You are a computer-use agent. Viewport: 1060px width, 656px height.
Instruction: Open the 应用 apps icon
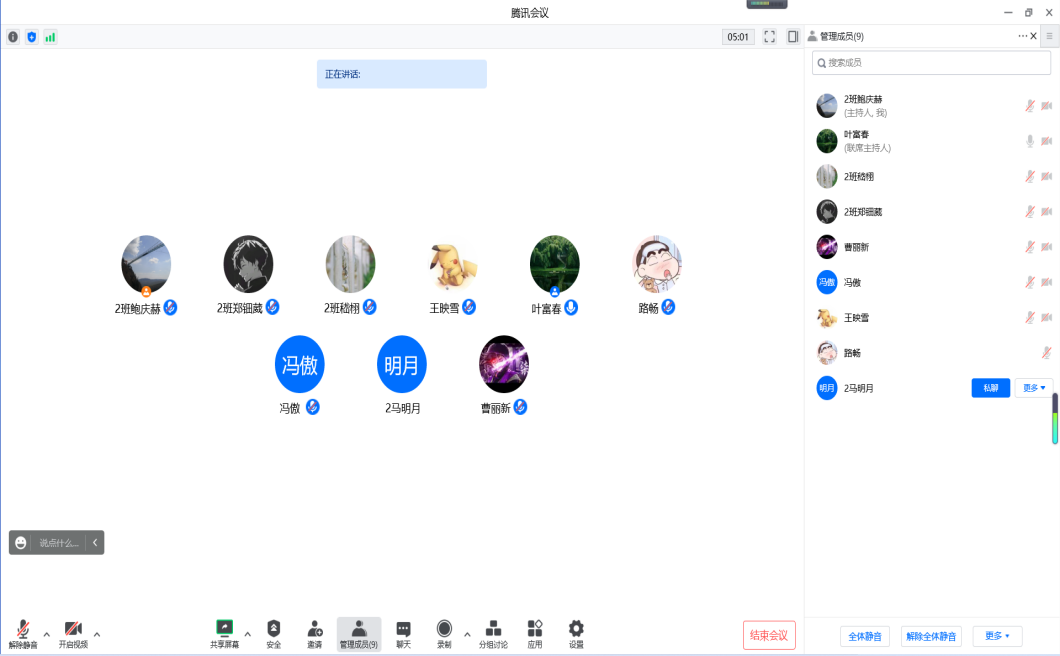(535, 629)
